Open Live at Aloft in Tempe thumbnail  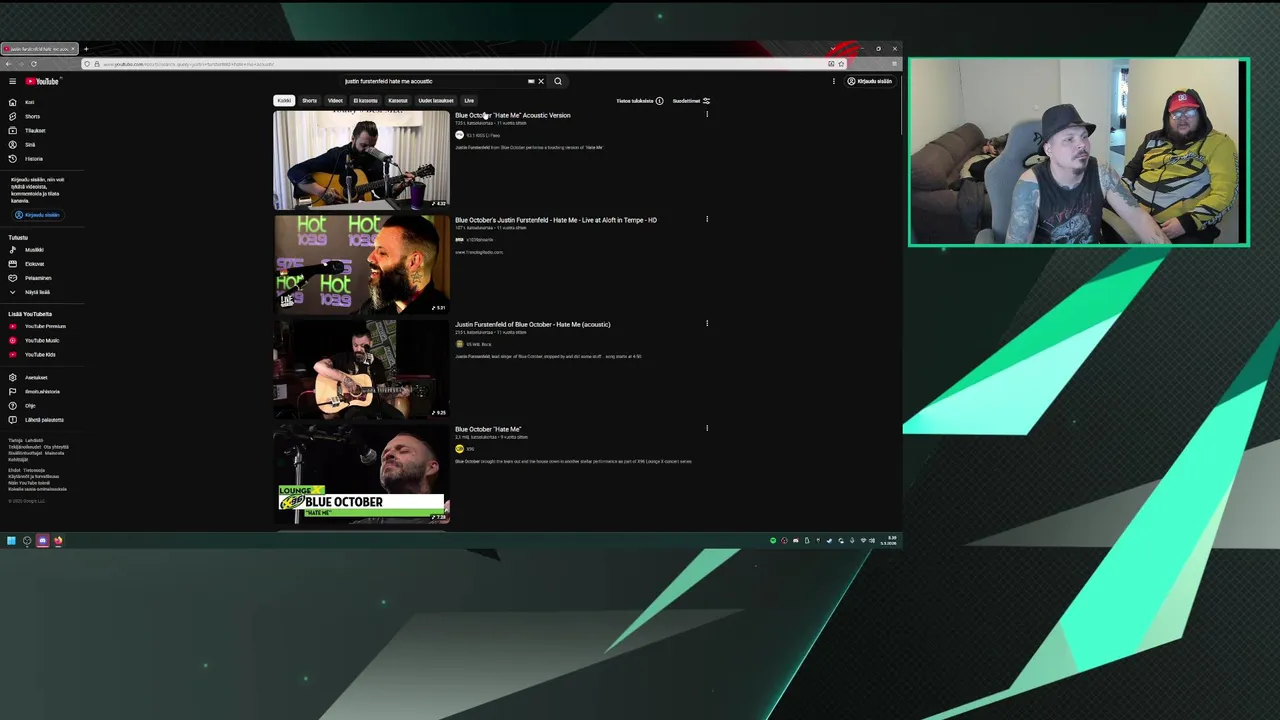[x=362, y=265]
